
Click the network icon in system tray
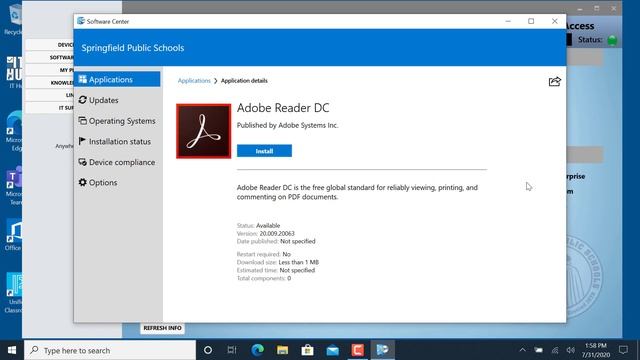tap(555, 350)
